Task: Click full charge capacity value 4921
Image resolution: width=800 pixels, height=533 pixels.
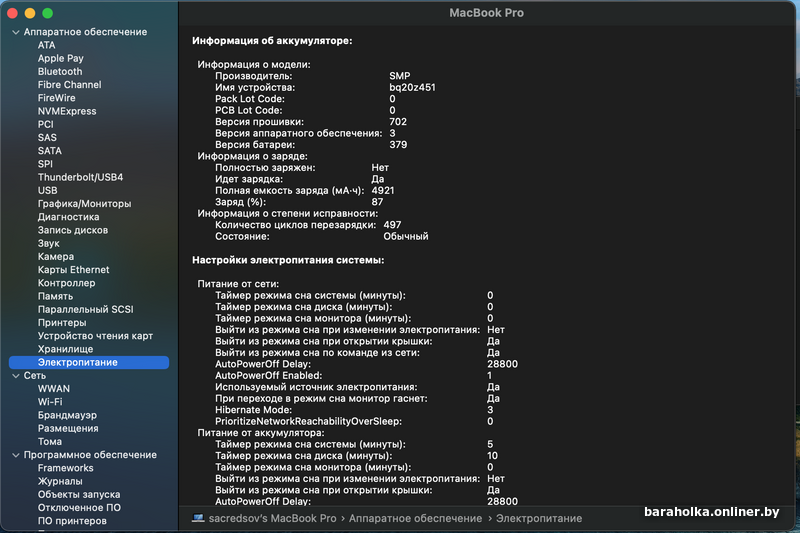Action: click(383, 191)
